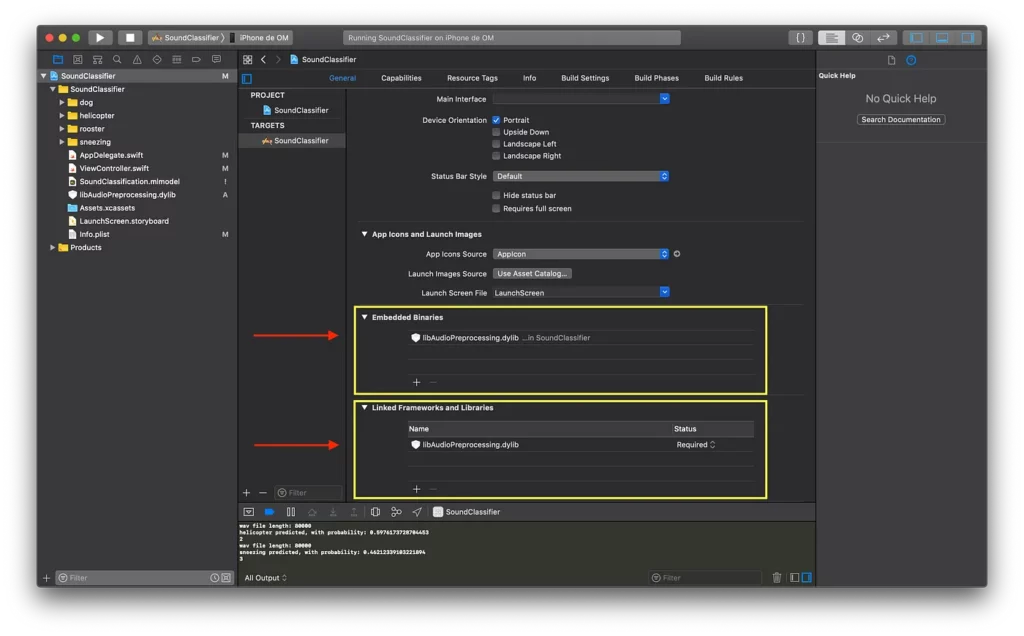Switch to the Build Rules tab
Image resolution: width=1024 pixels, height=636 pixels.
[724, 78]
